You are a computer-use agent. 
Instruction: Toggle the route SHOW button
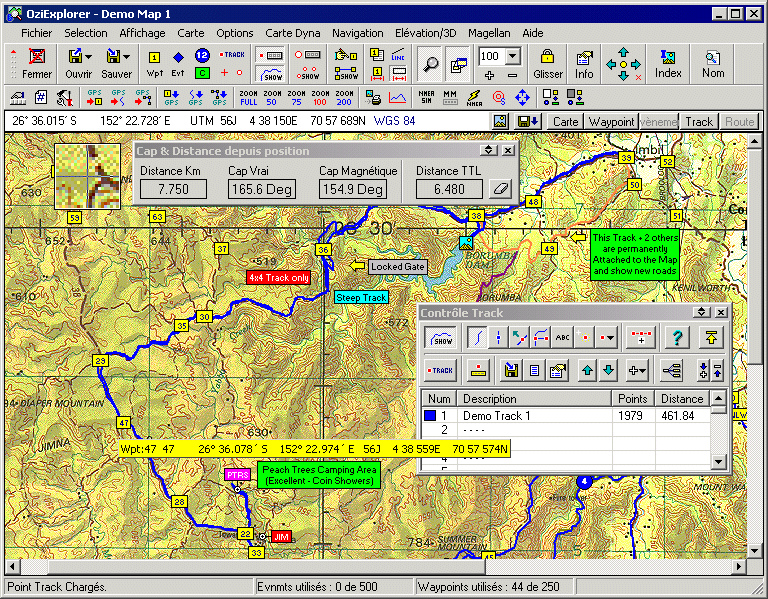(x=346, y=73)
